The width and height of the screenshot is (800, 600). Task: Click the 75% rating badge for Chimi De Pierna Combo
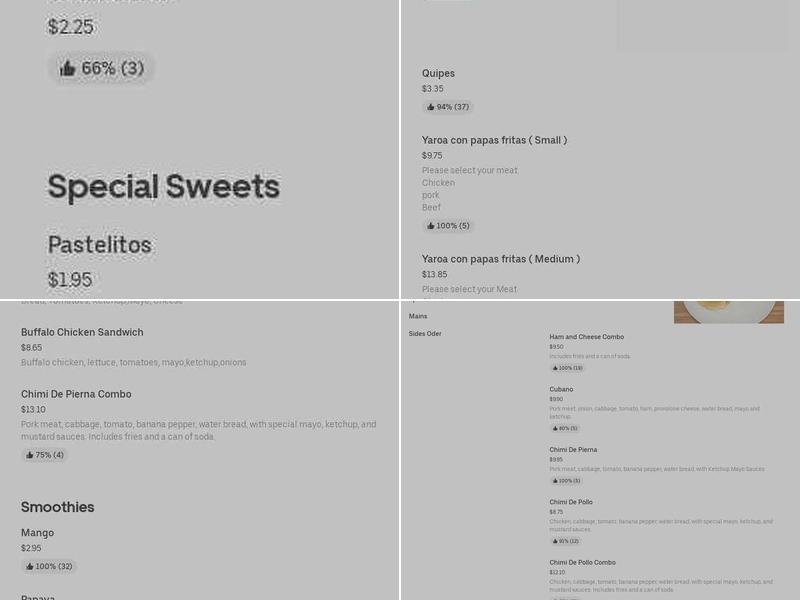(x=44, y=454)
